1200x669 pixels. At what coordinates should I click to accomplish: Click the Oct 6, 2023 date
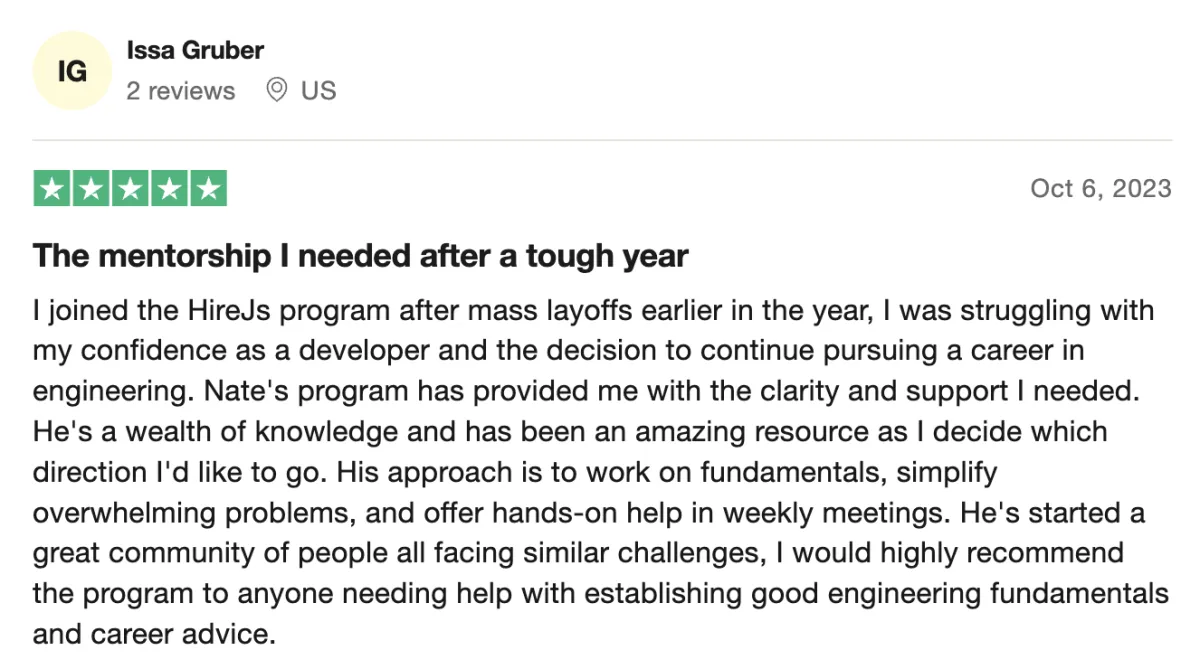1100,189
